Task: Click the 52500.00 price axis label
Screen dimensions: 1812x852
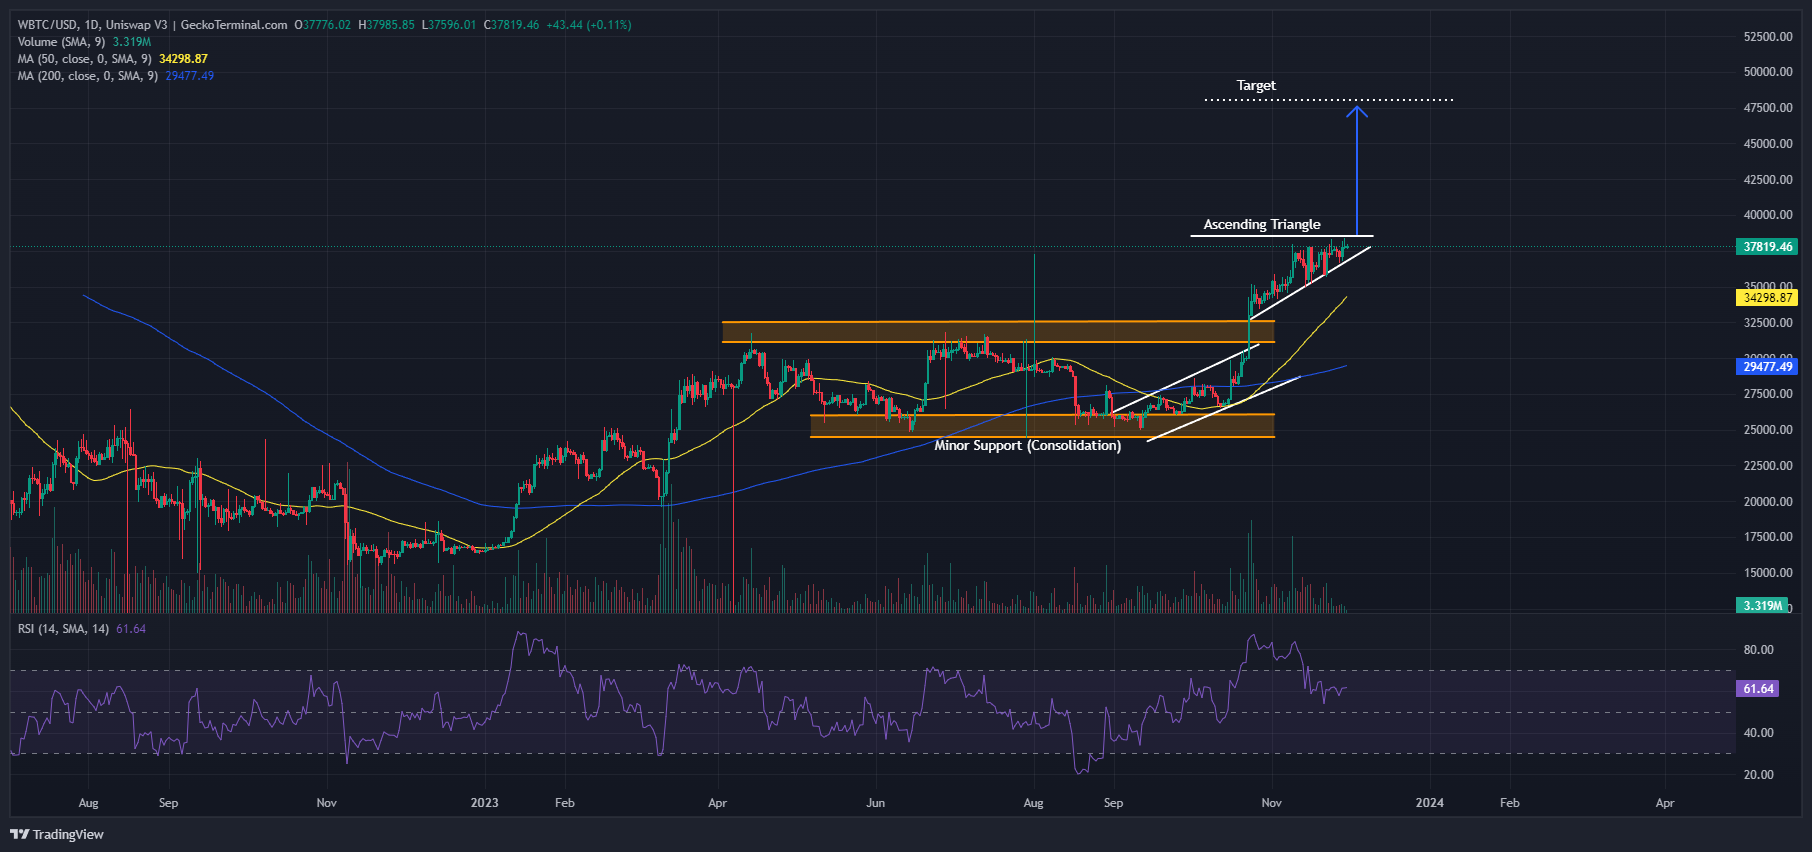Action: coord(1768,37)
